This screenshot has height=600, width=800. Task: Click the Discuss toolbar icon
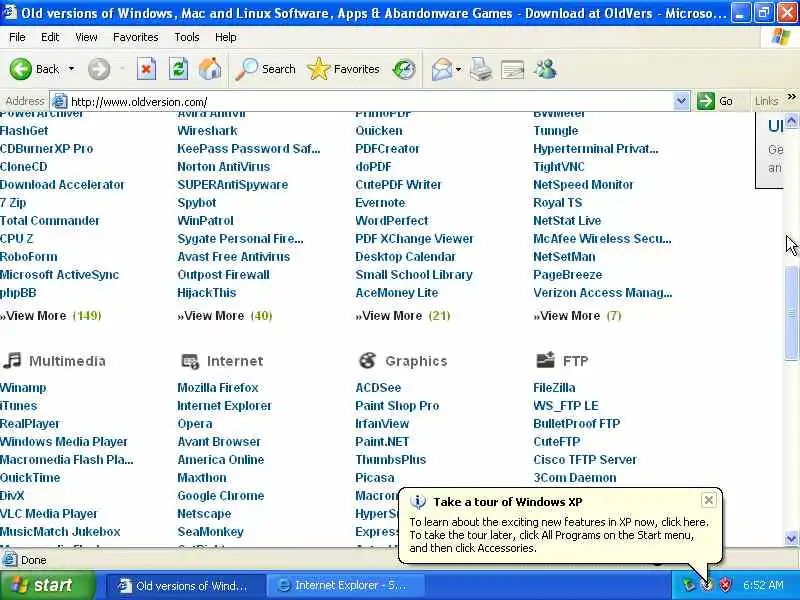coord(513,69)
